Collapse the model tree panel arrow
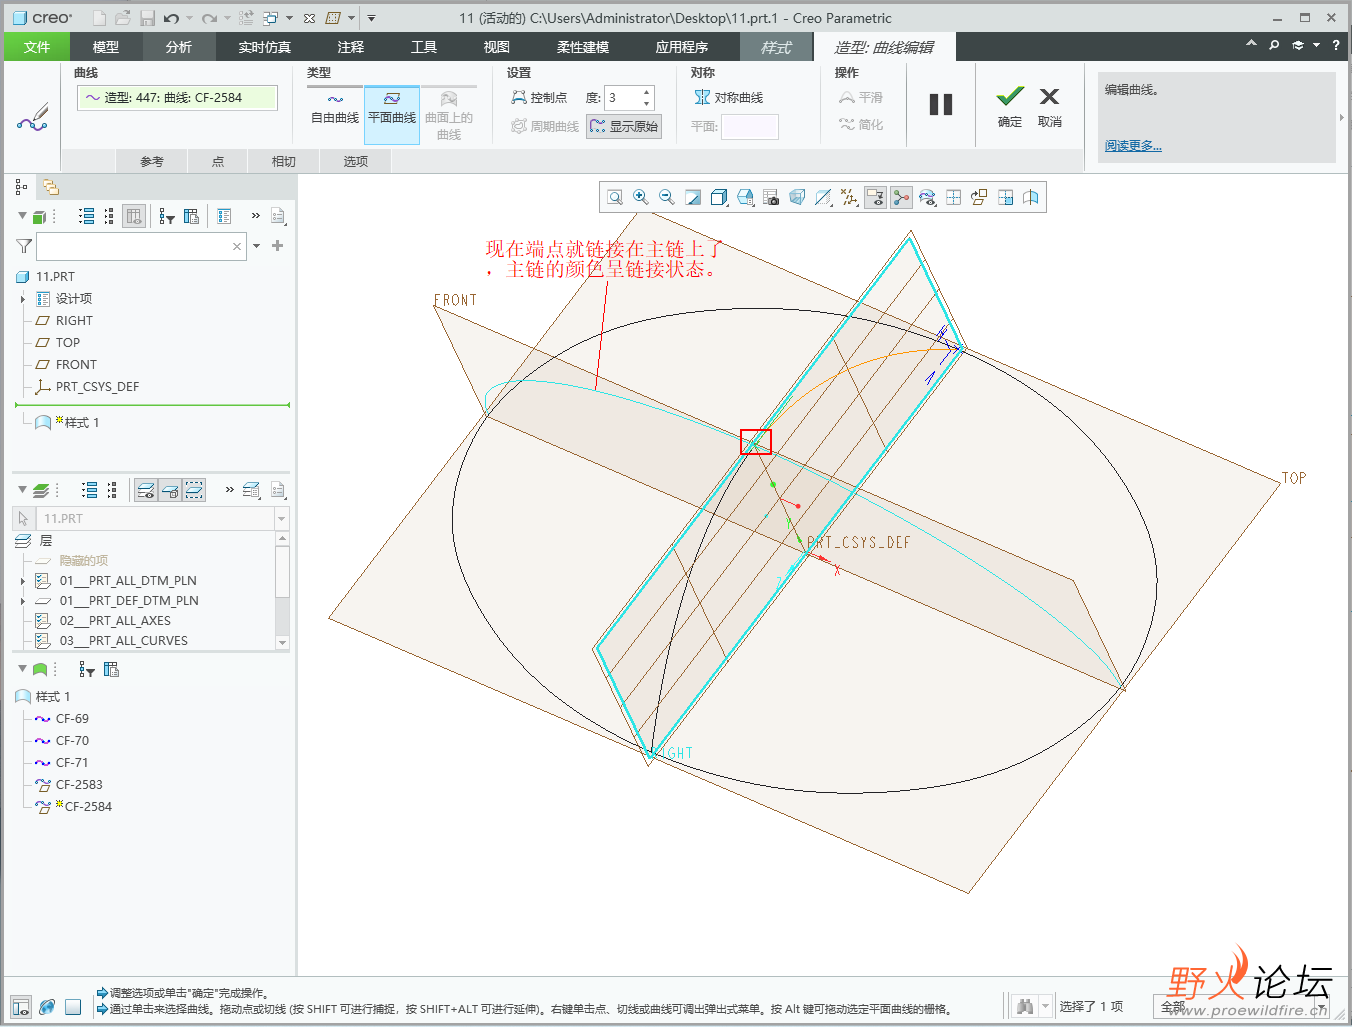 pos(22,216)
